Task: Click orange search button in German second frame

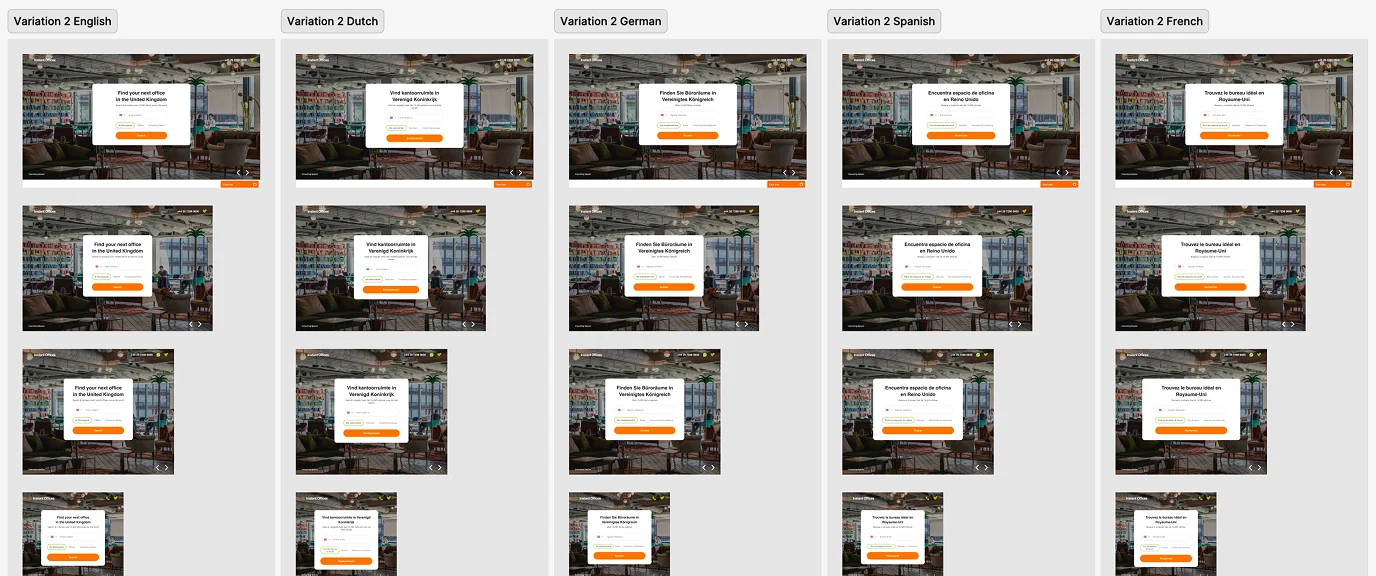Action: [x=664, y=287]
